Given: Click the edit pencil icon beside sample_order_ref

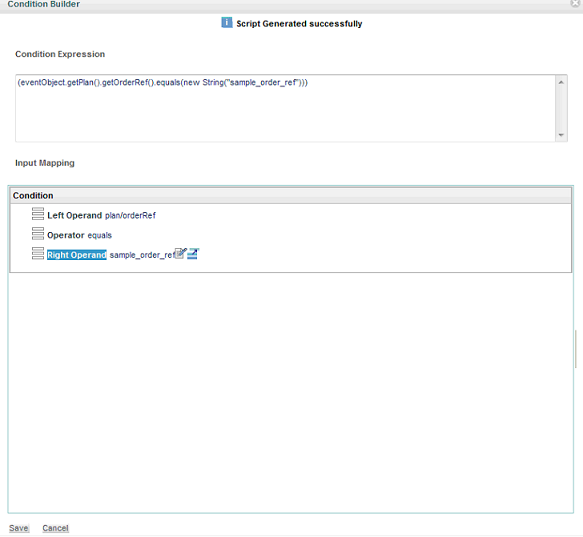Looking at the screenshot, I should click(x=180, y=253).
